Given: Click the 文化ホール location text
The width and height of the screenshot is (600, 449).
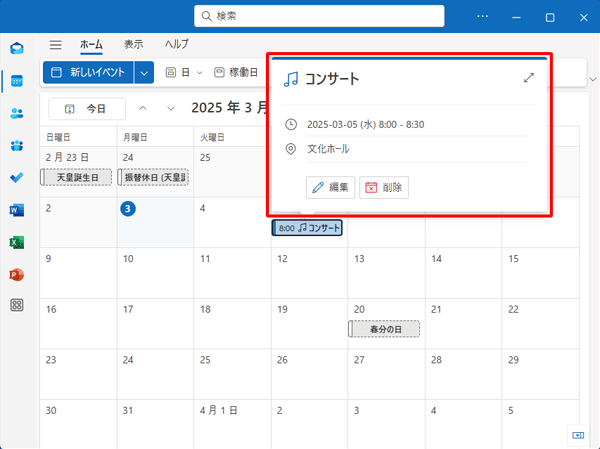Looking at the screenshot, I should (x=328, y=149).
